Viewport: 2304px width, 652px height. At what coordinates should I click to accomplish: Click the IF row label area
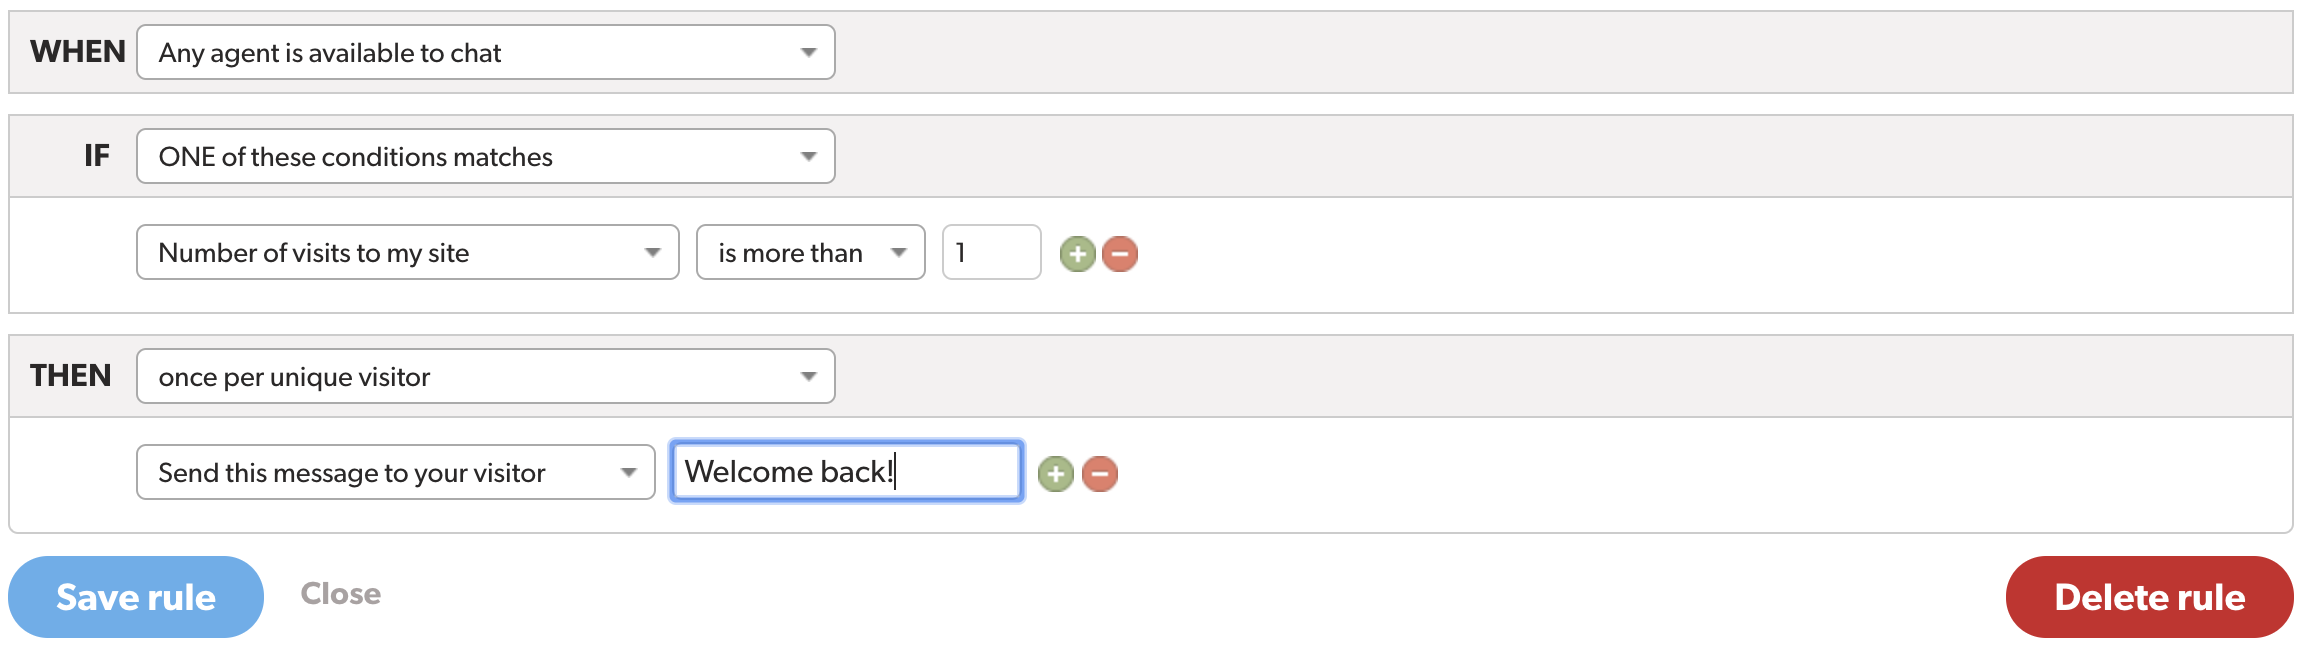click(96, 156)
